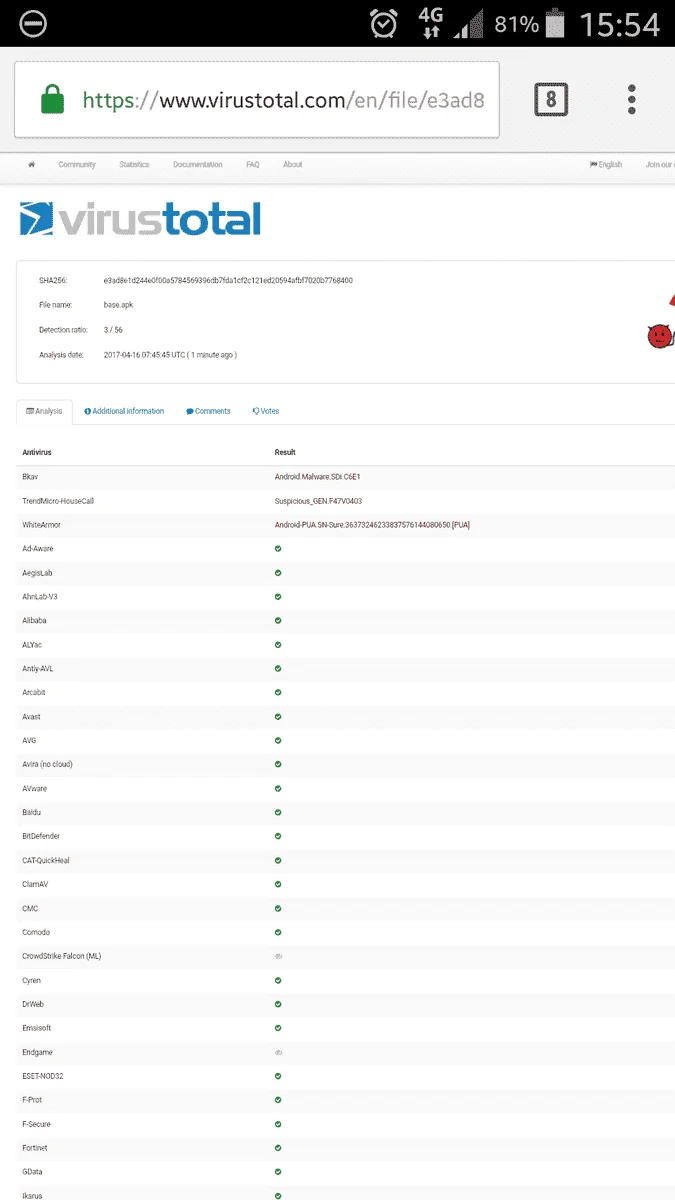Open the Statistics menu item
This screenshot has width=675, height=1200.
pyautogui.click(x=134, y=164)
